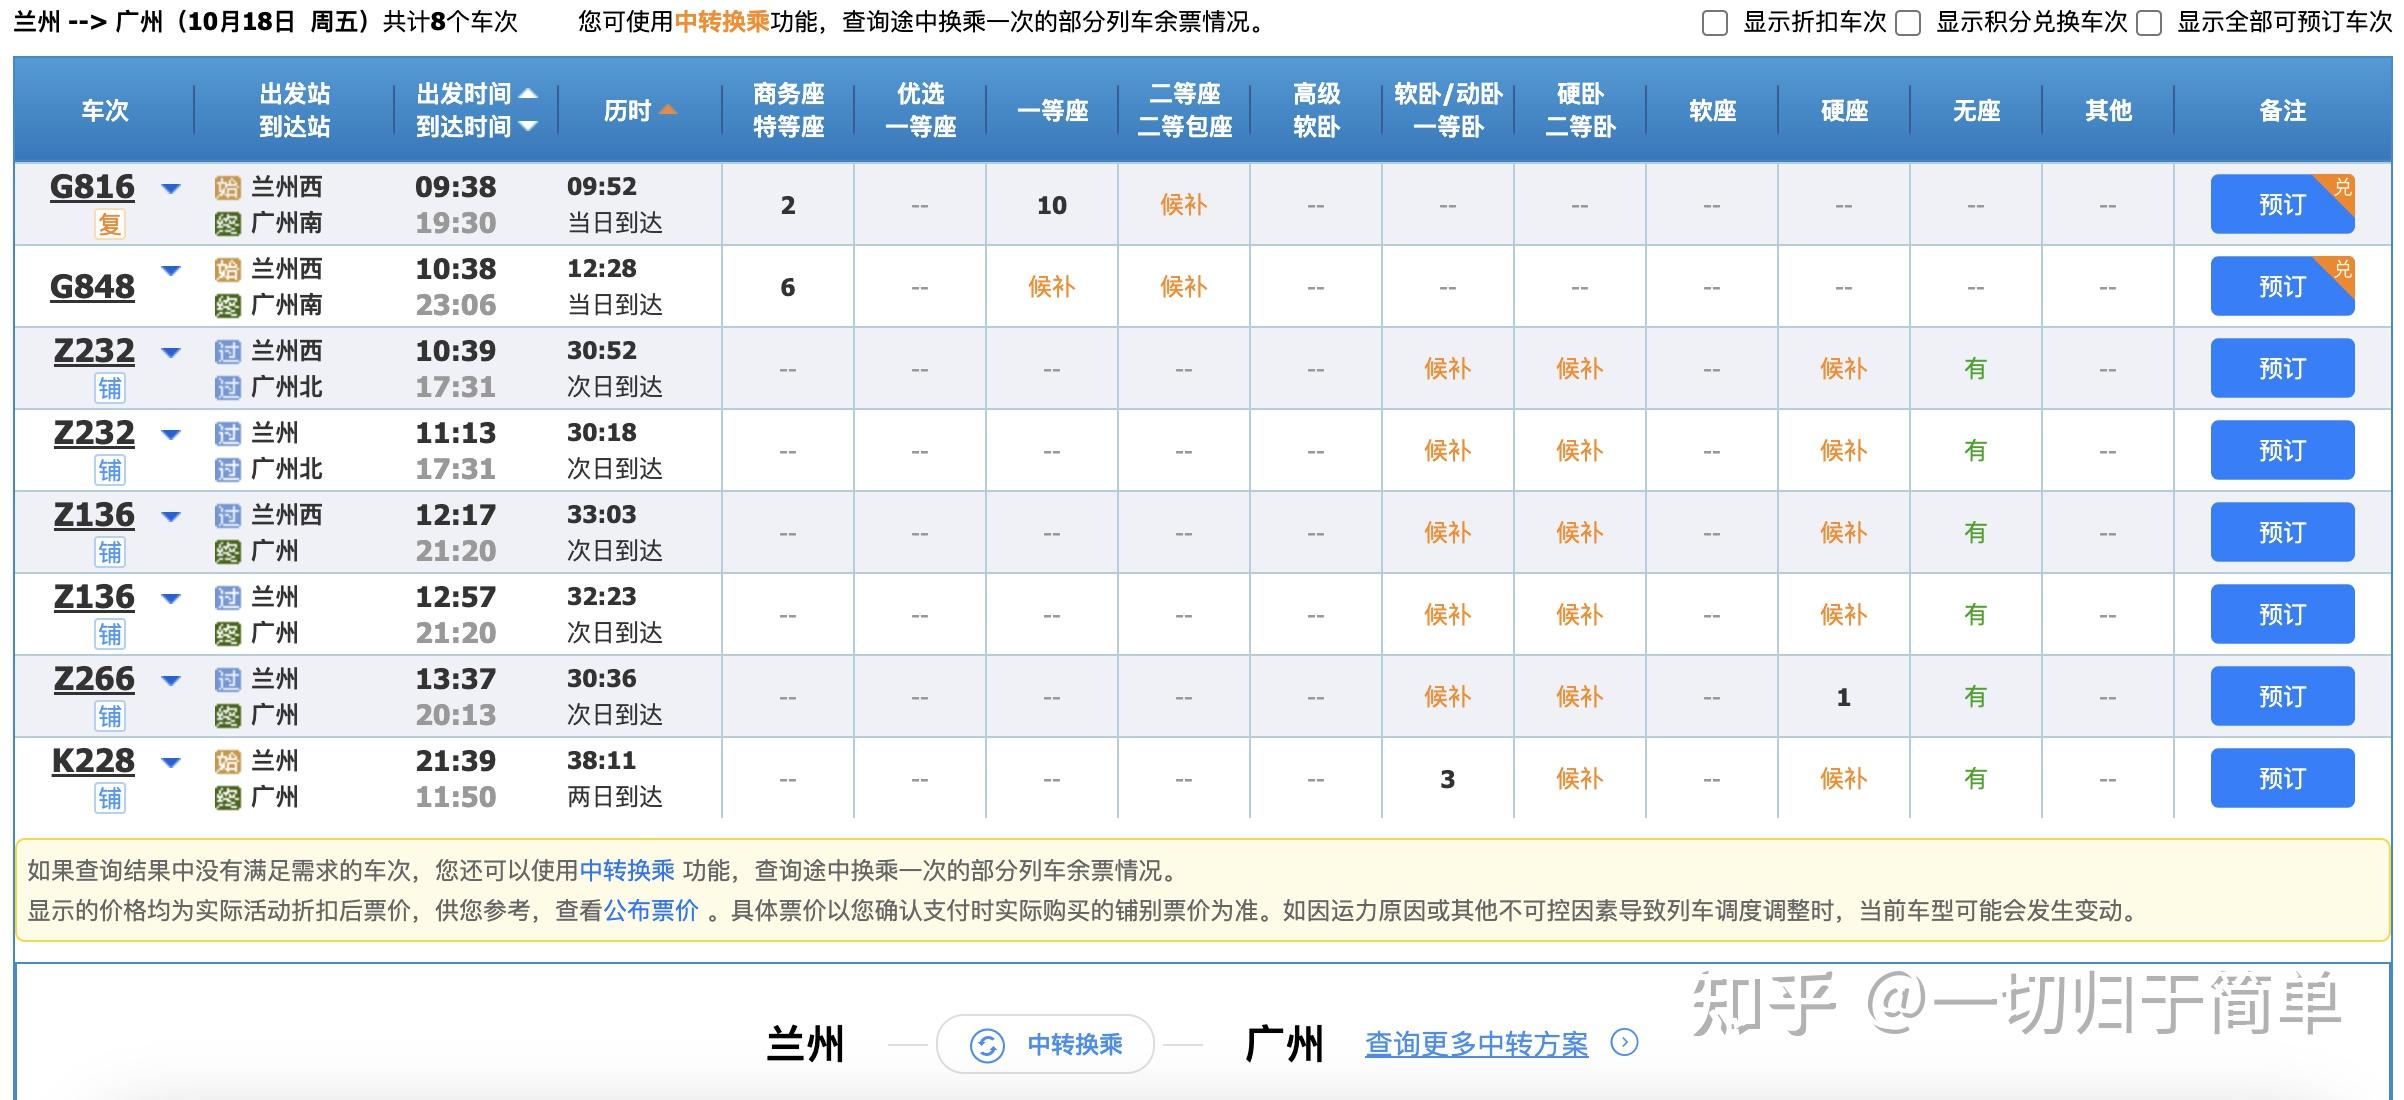Viewport: 2404px width, 1100px height.
Task: Click 铺 badge under Z266
Action: click(x=110, y=716)
